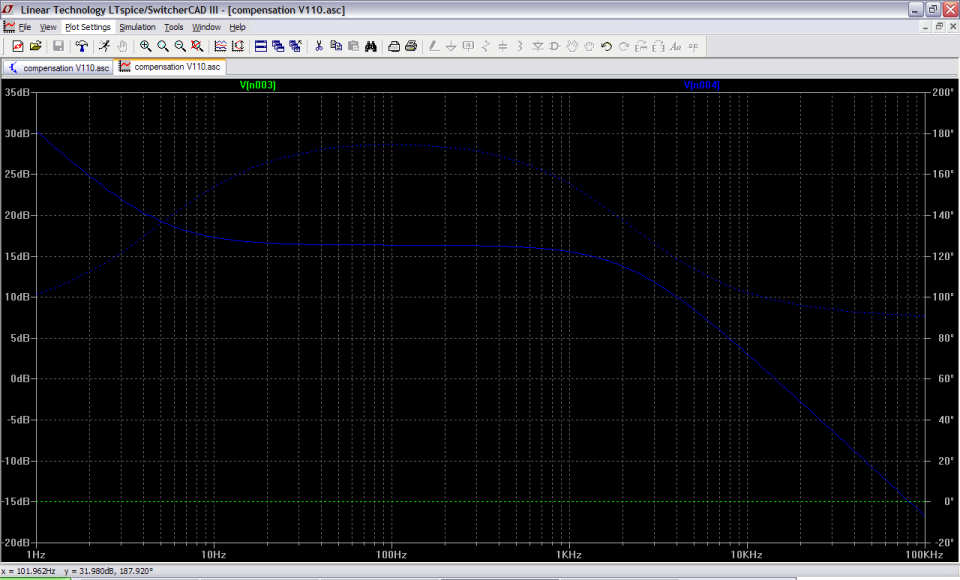Screen dimensions: 960x580
Task: Click the New Schematic toolbar icon
Action: pyautogui.click(x=18, y=46)
